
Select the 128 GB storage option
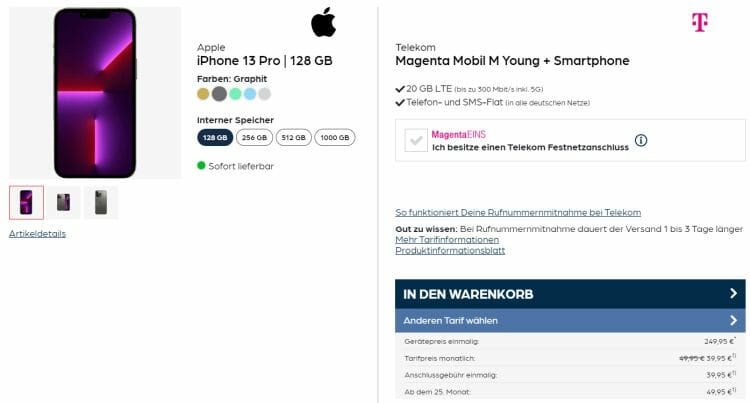[215, 138]
